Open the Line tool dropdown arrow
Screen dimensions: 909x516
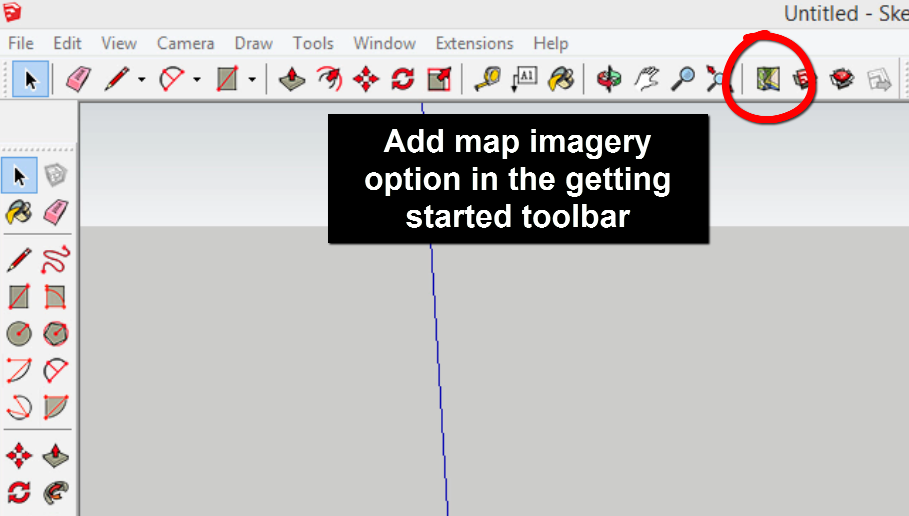(141, 79)
